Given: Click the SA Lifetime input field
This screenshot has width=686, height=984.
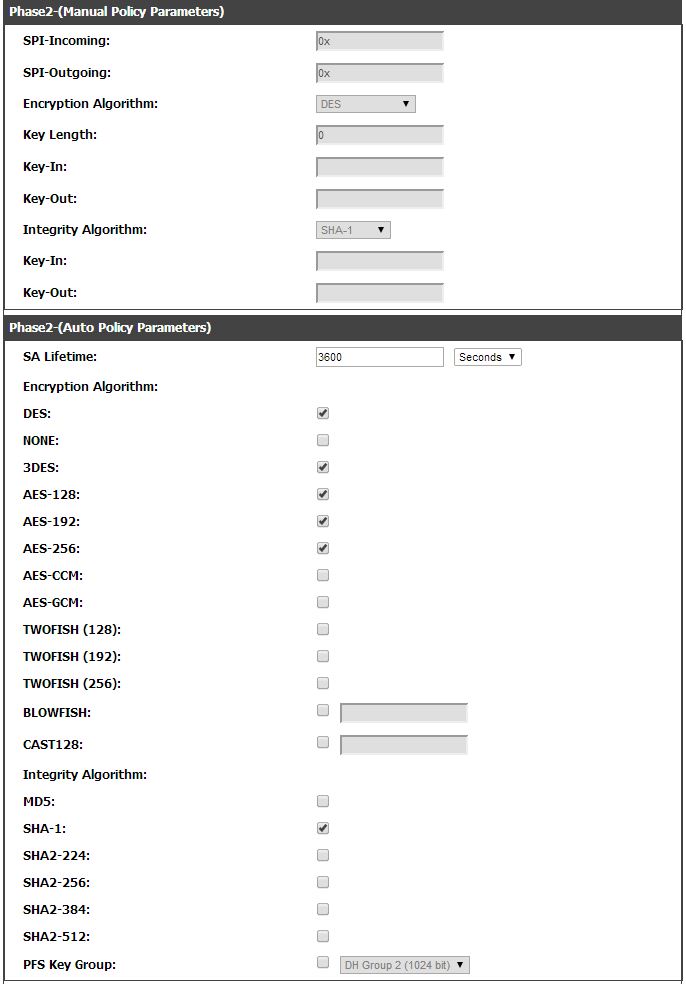Looking at the screenshot, I should pyautogui.click(x=379, y=357).
